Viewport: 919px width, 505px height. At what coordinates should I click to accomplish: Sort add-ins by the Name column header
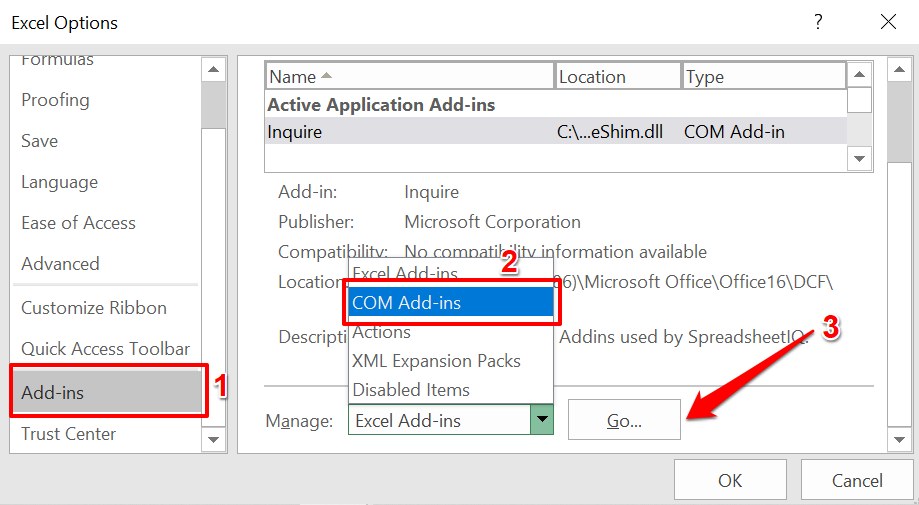409,77
